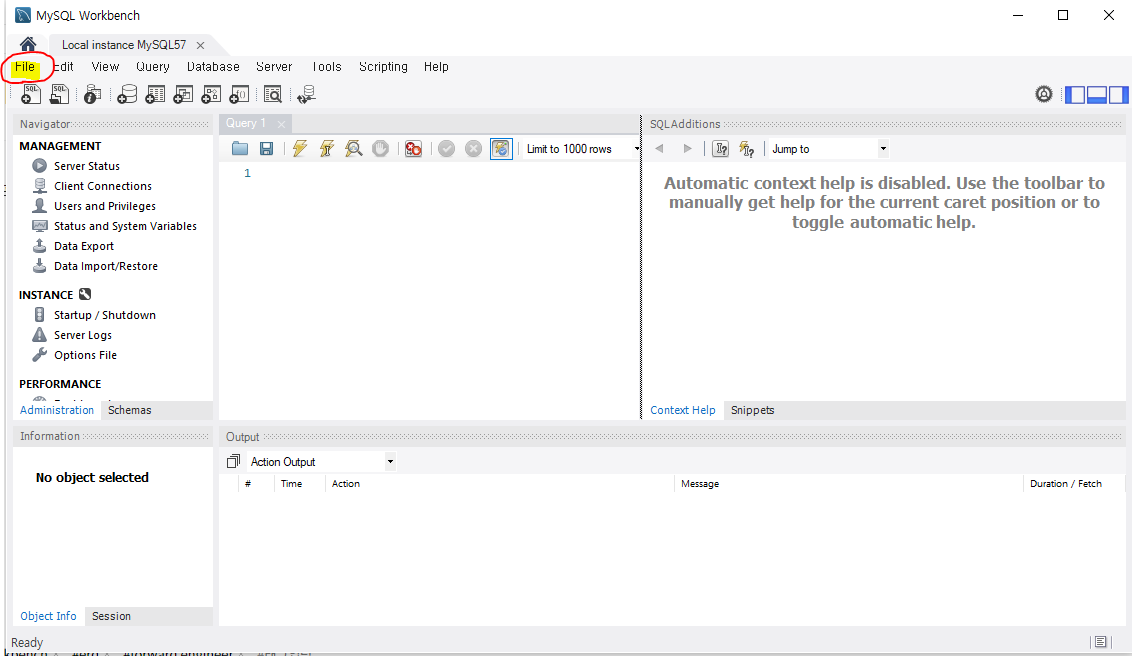
Task: Open Data Import/Restore
Action: click(105, 266)
